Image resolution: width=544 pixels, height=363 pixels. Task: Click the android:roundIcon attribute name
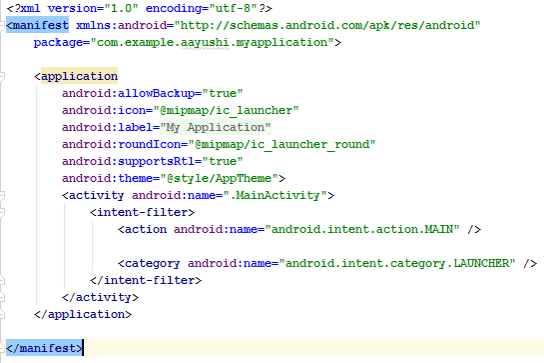tap(121, 144)
